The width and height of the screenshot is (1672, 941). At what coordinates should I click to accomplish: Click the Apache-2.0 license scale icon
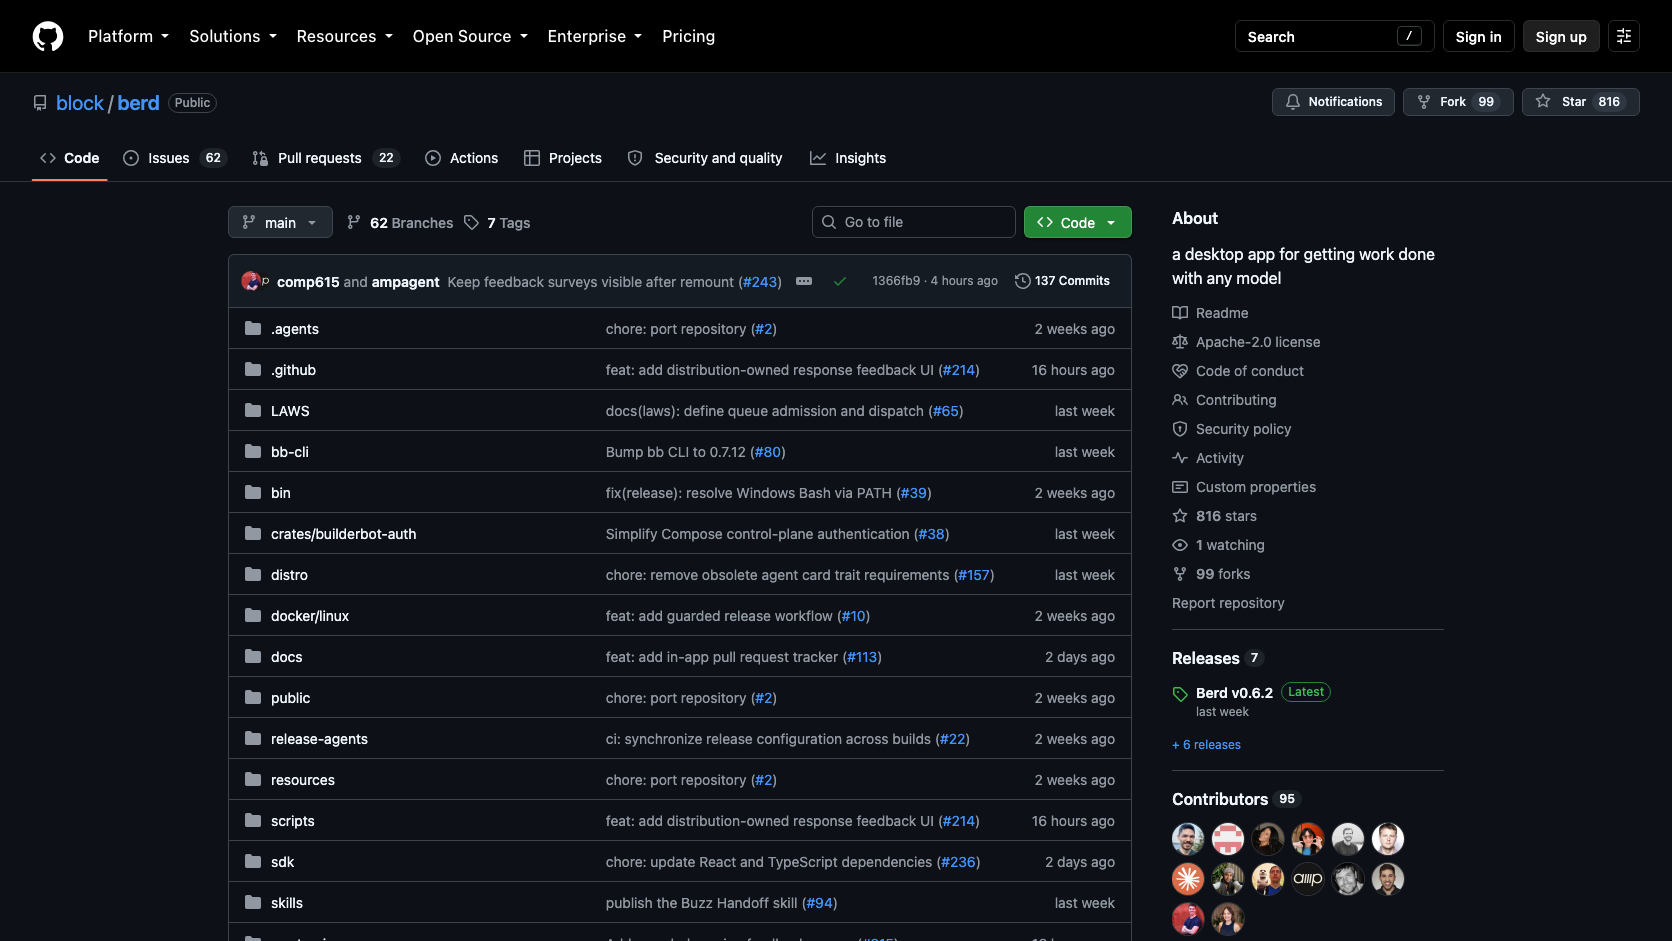[x=1180, y=342]
